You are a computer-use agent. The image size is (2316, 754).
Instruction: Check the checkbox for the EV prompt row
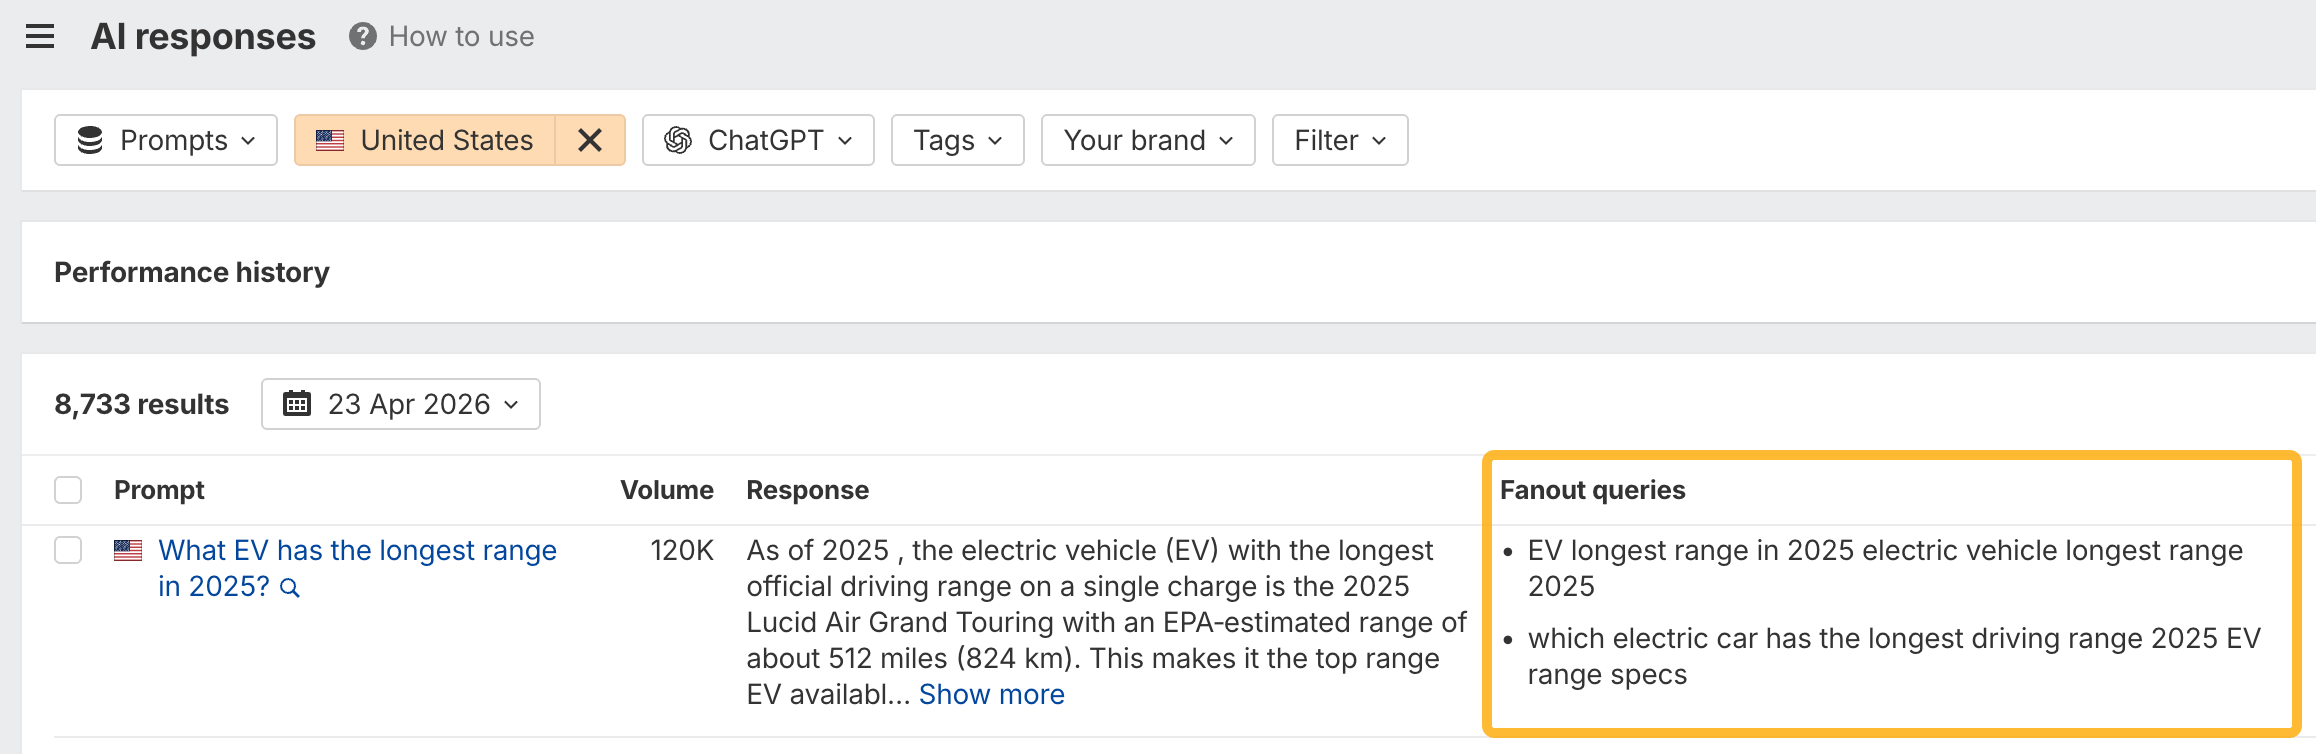click(68, 550)
